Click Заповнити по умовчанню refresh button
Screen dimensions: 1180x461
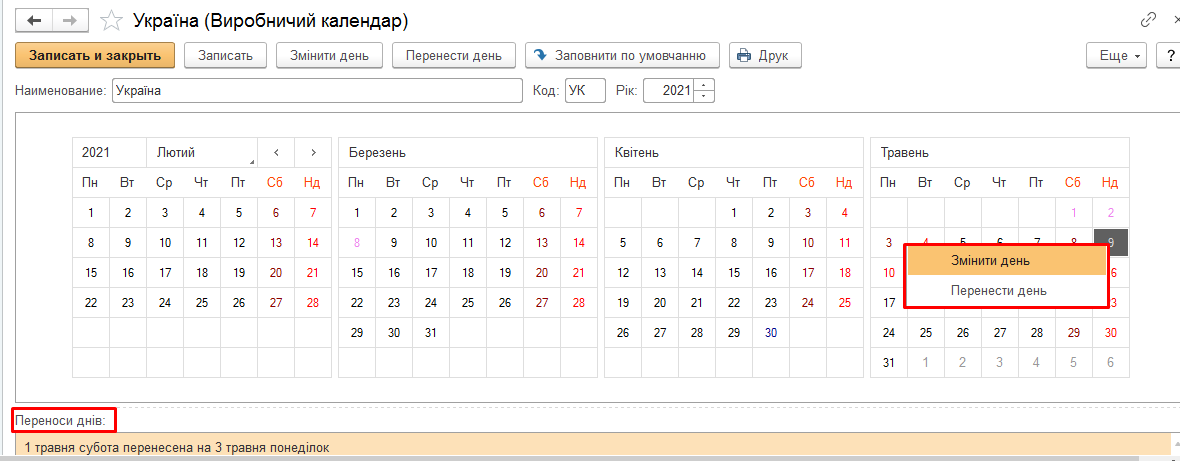[x=622, y=55]
